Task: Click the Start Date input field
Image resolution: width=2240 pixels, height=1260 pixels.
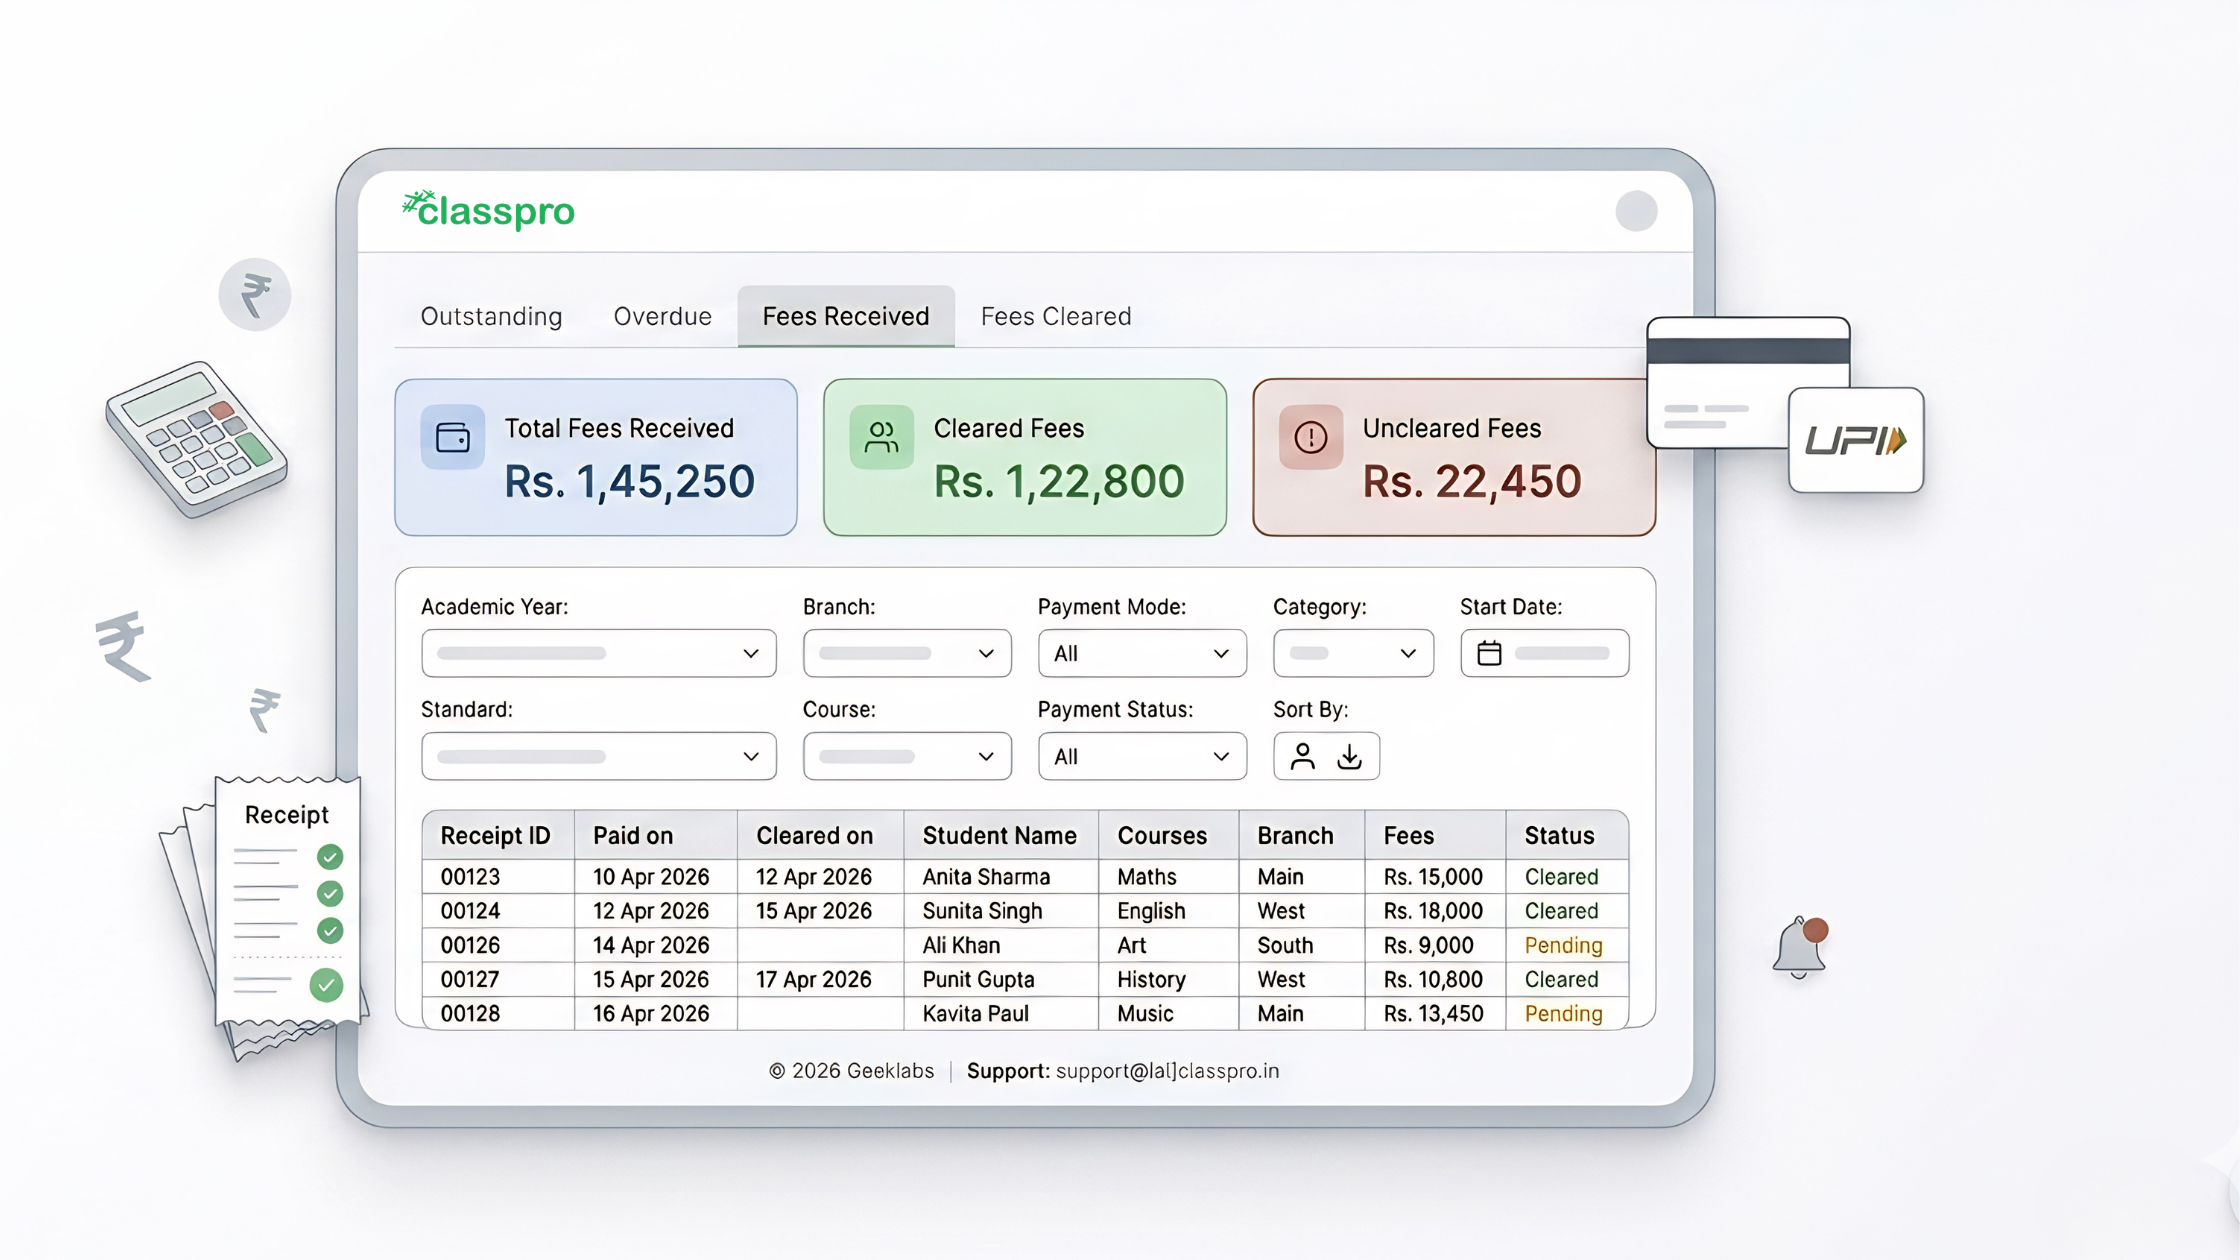Action: [x=1560, y=652]
